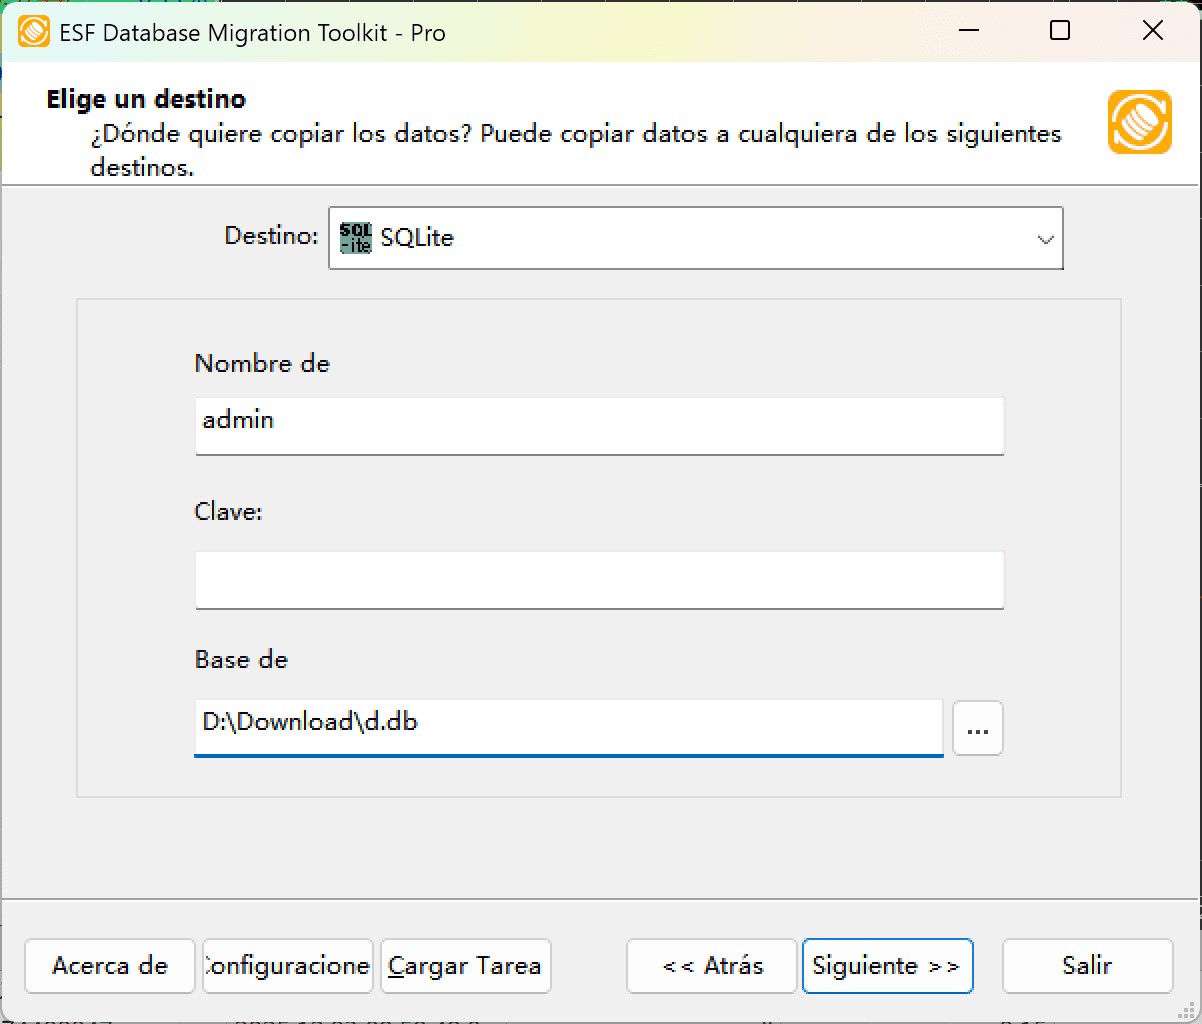
Task: Click the Destino combo box chevron arrow
Action: point(1046,238)
